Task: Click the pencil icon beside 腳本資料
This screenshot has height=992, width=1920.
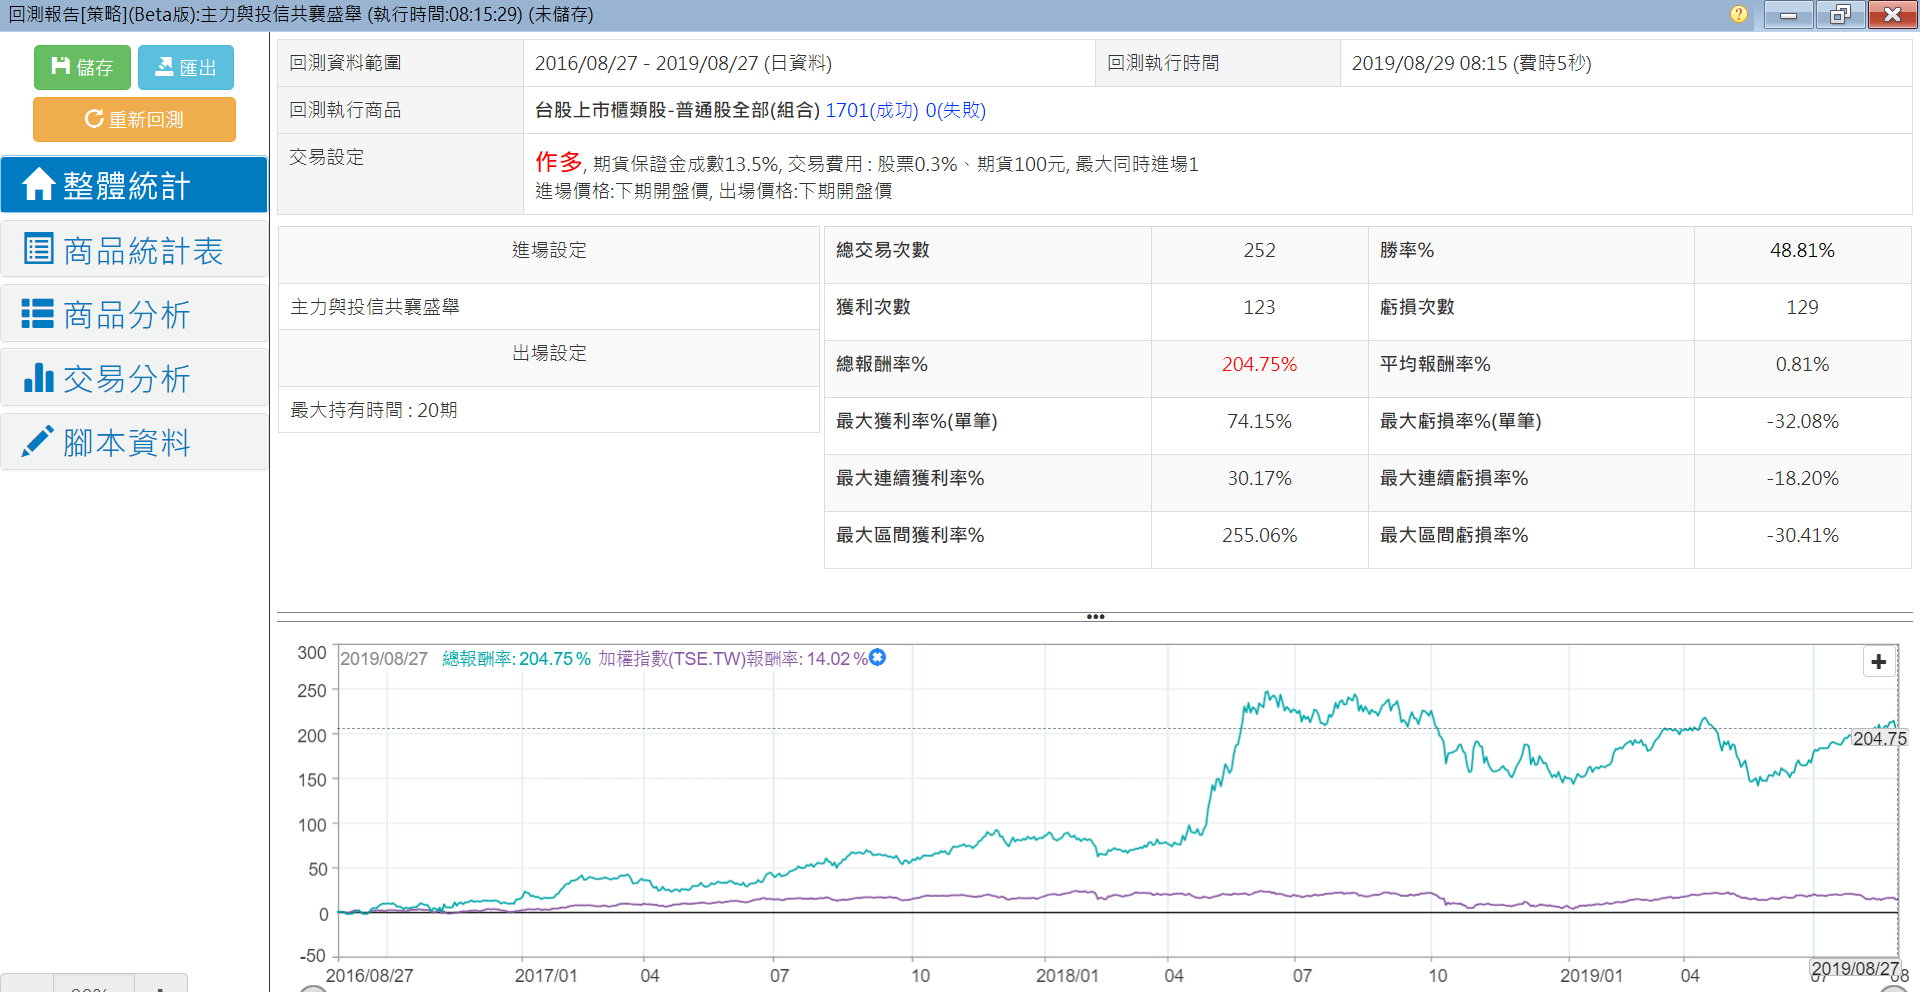Action: (x=38, y=442)
